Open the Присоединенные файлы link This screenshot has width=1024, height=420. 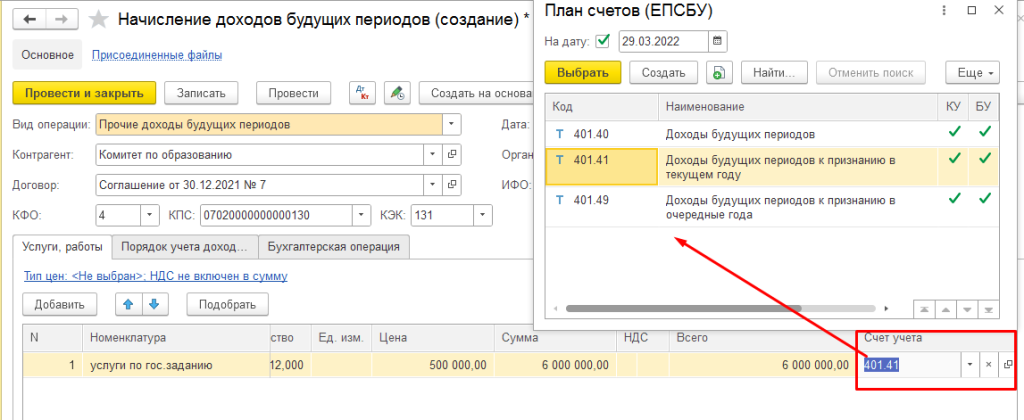tap(157, 55)
